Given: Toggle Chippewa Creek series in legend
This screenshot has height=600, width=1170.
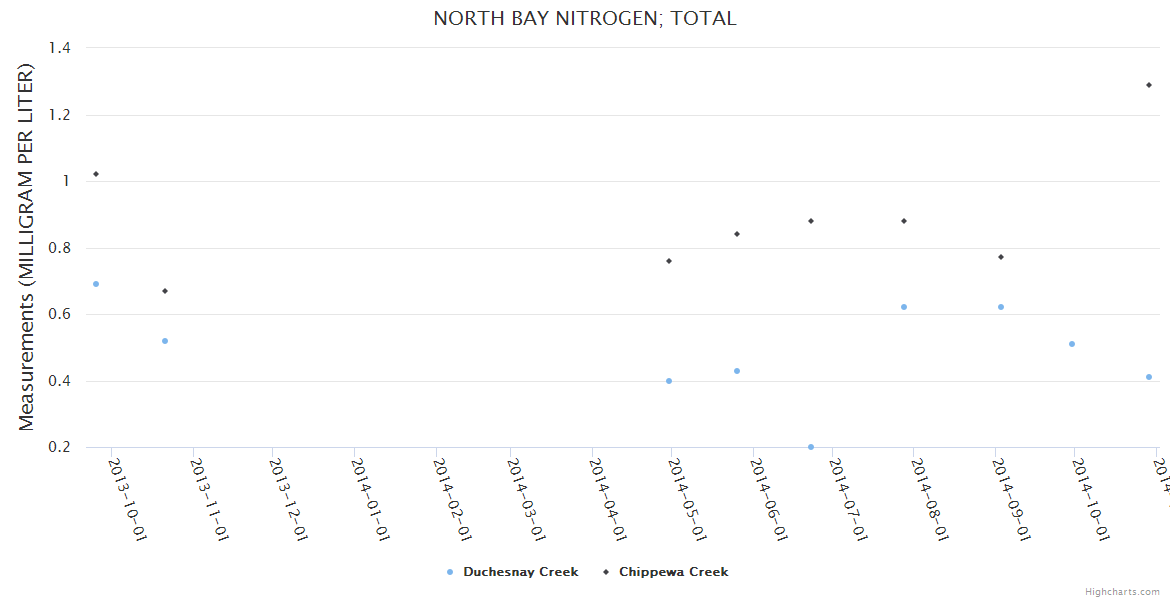Looking at the screenshot, I should pos(673,572).
